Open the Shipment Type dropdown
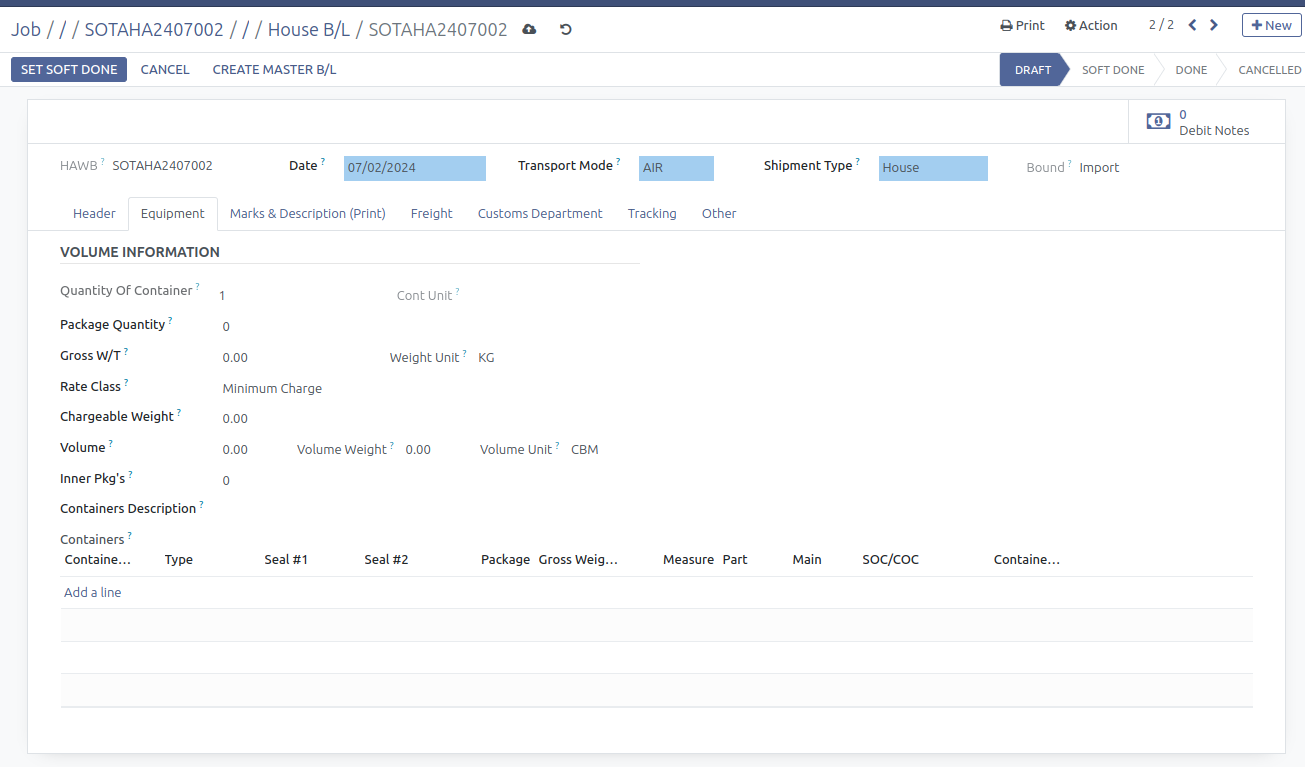This screenshot has height=767, width=1305. pos(932,168)
